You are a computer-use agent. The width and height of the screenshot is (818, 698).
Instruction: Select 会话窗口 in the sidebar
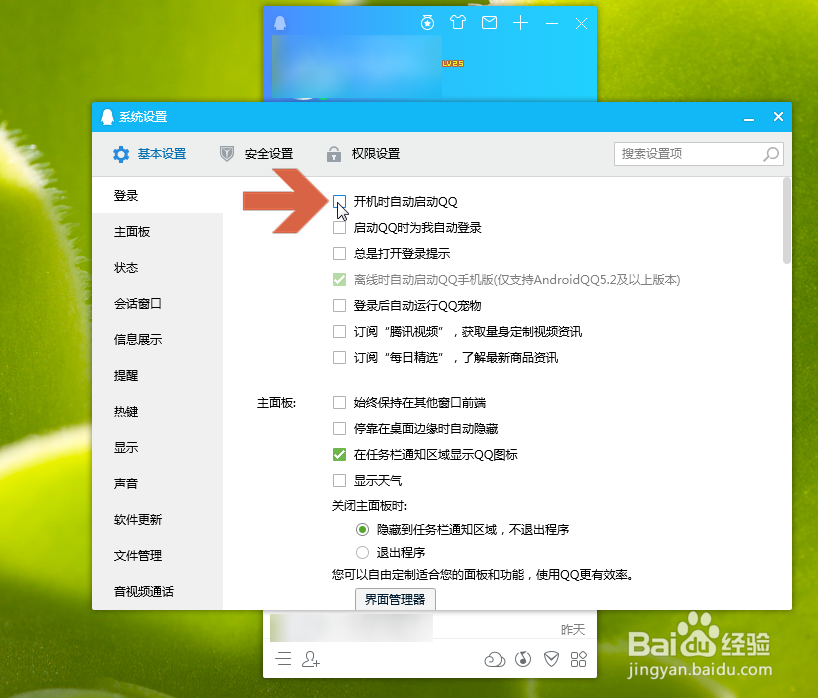[158, 304]
